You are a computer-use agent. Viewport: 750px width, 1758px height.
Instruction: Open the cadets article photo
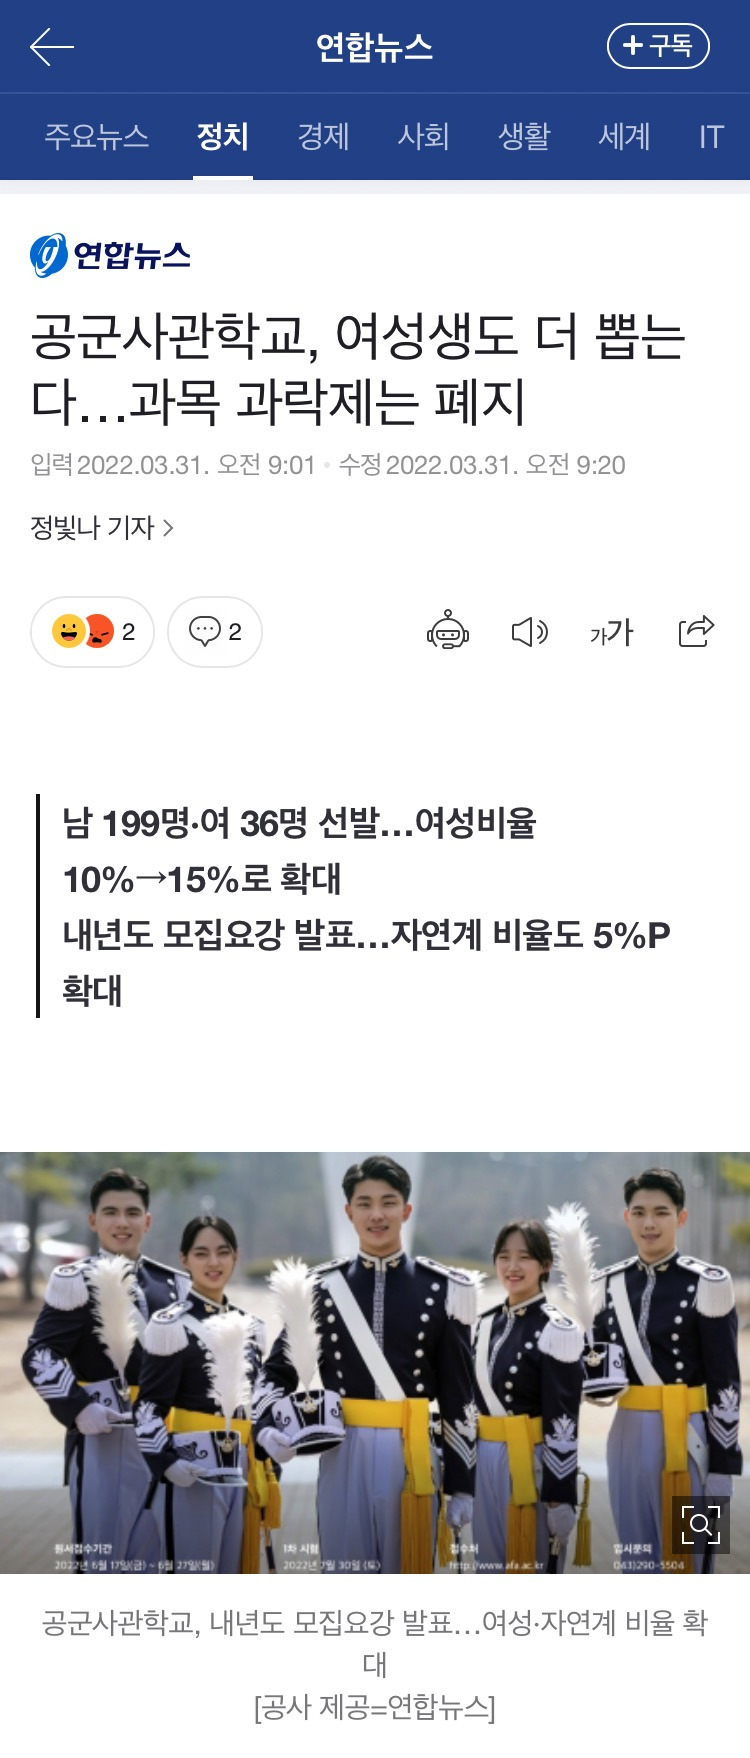coord(375,1363)
